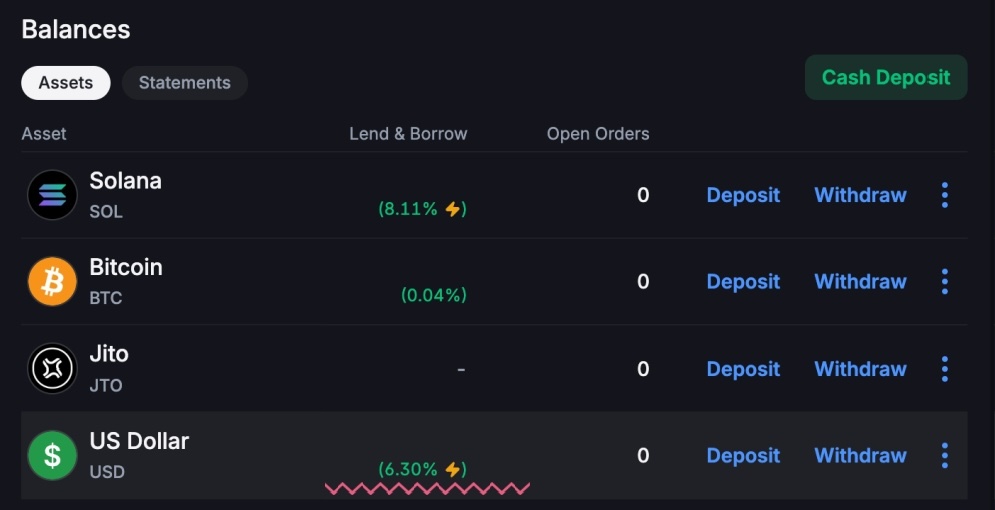The height and width of the screenshot is (510, 995).
Task: Click the Cash Deposit button
Action: (x=886, y=77)
